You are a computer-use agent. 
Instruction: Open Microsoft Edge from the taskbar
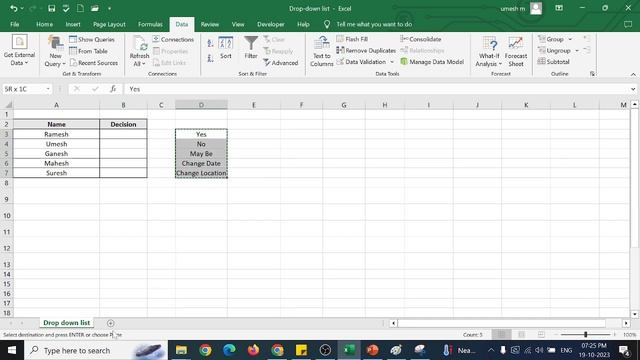(x=229, y=350)
